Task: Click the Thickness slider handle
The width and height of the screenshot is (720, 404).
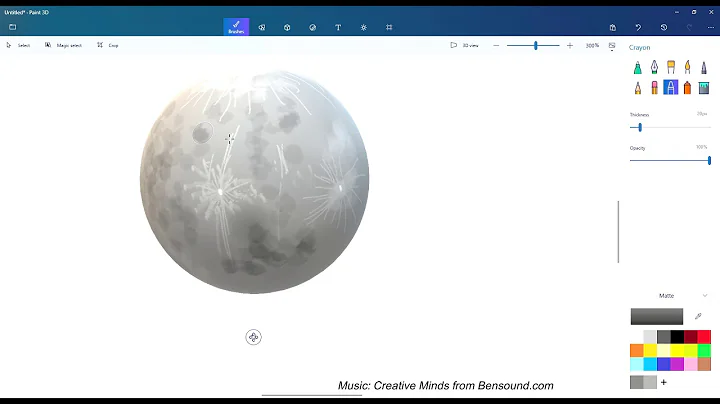Action: tap(640, 127)
